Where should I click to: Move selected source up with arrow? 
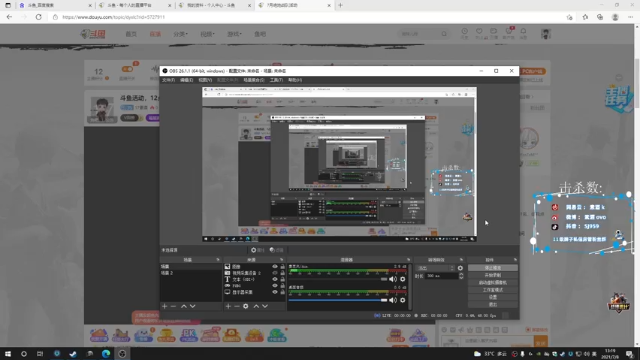click(256, 306)
